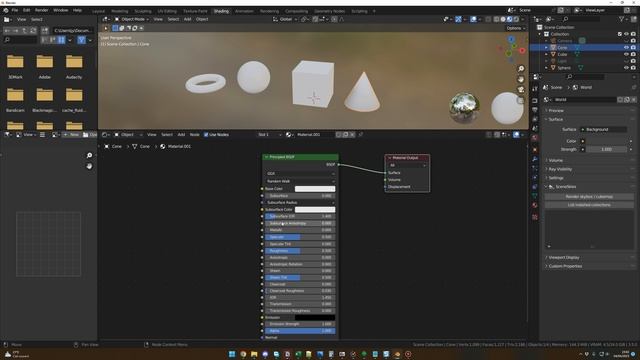Click the Base Color white swatch
This screenshot has width=640, height=360.
(x=315, y=189)
